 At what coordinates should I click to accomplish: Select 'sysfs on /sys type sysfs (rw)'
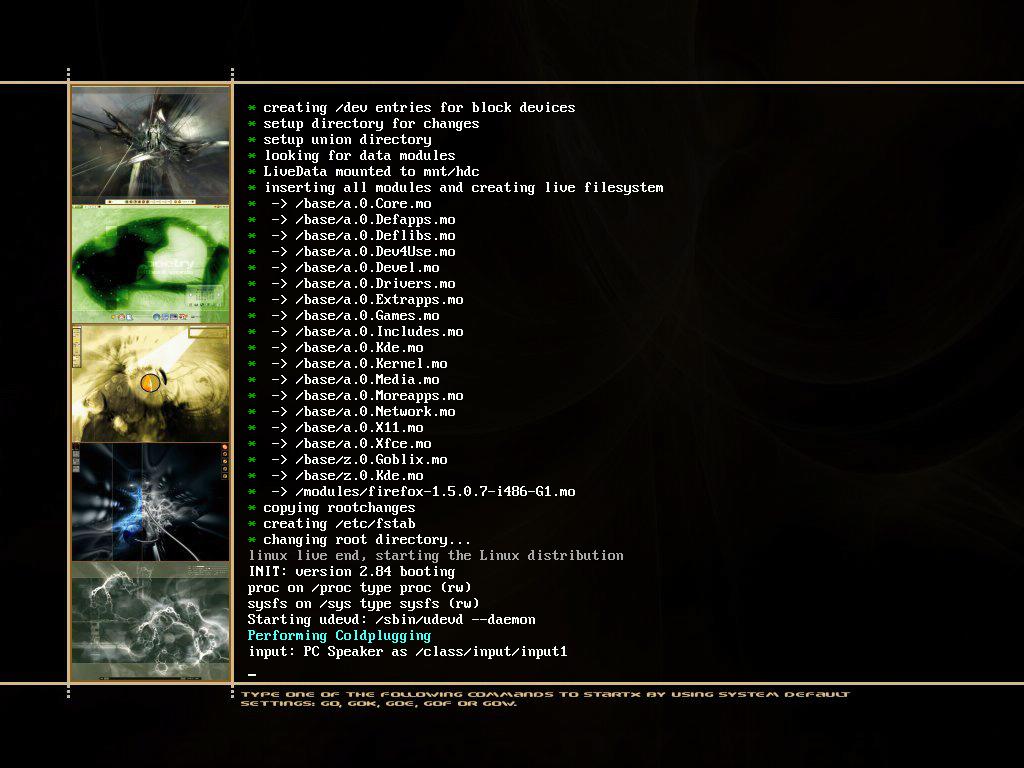[363, 603]
